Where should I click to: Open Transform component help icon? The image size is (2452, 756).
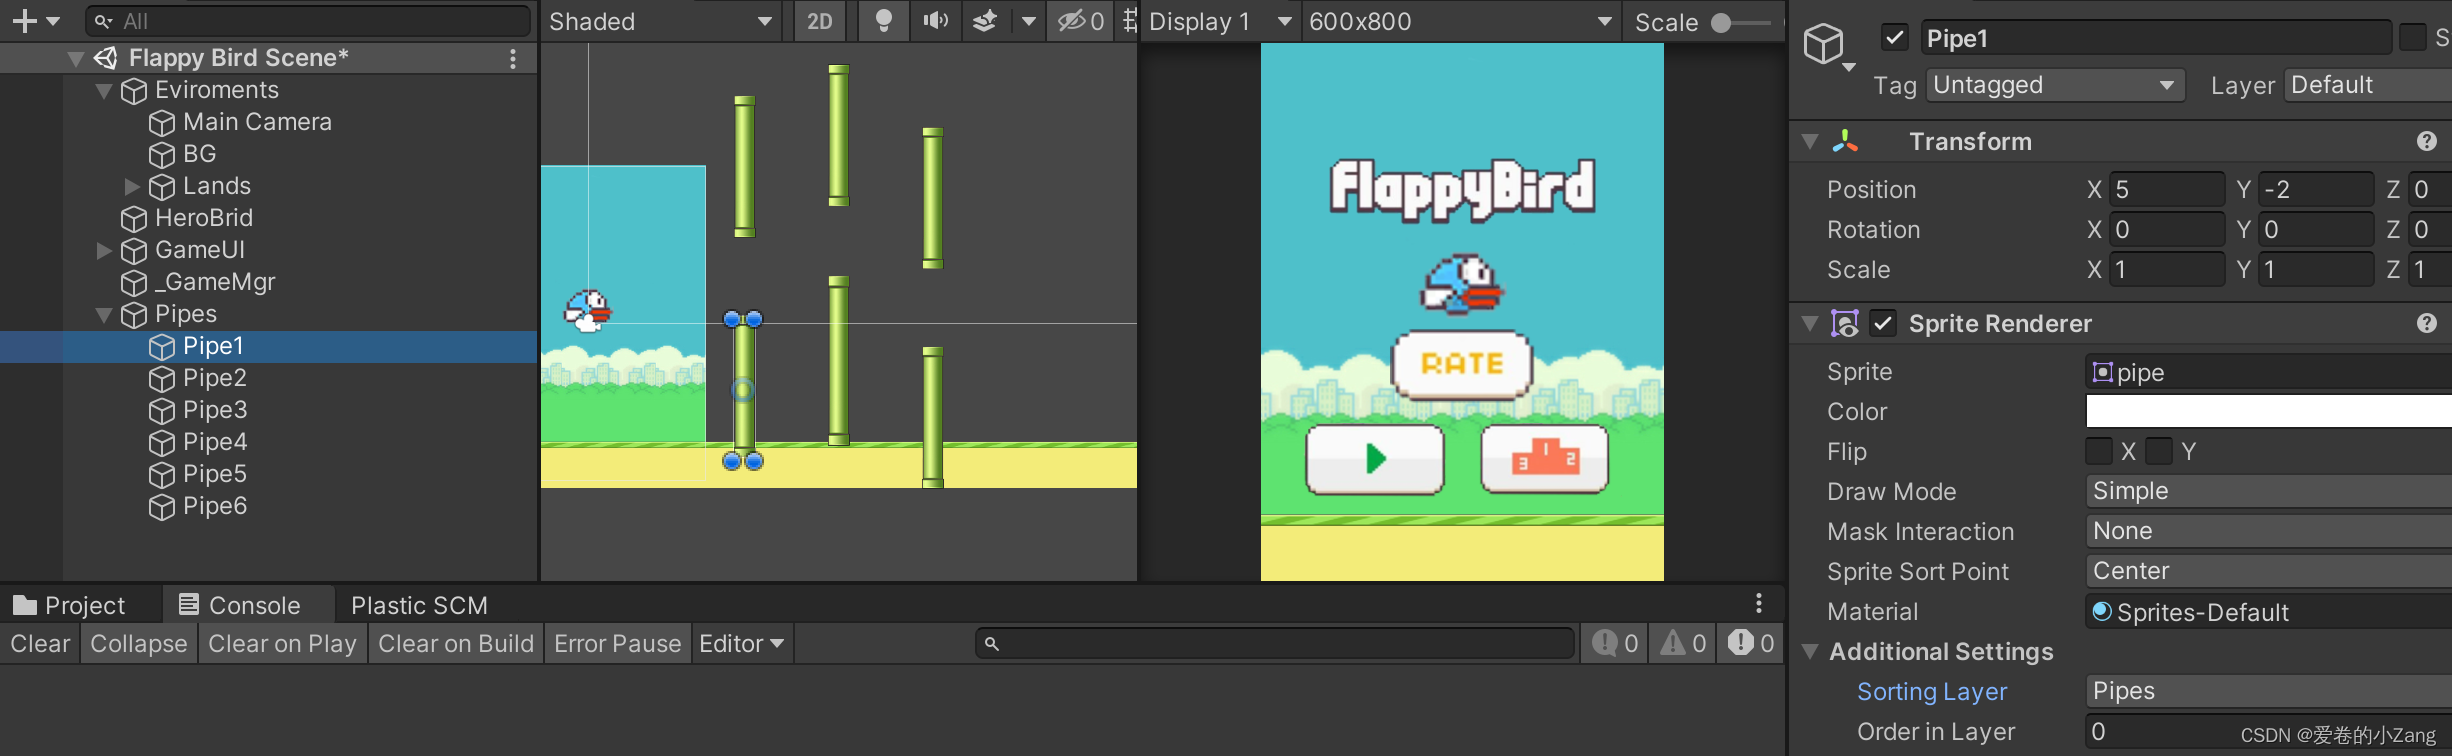coord(2427,142)
